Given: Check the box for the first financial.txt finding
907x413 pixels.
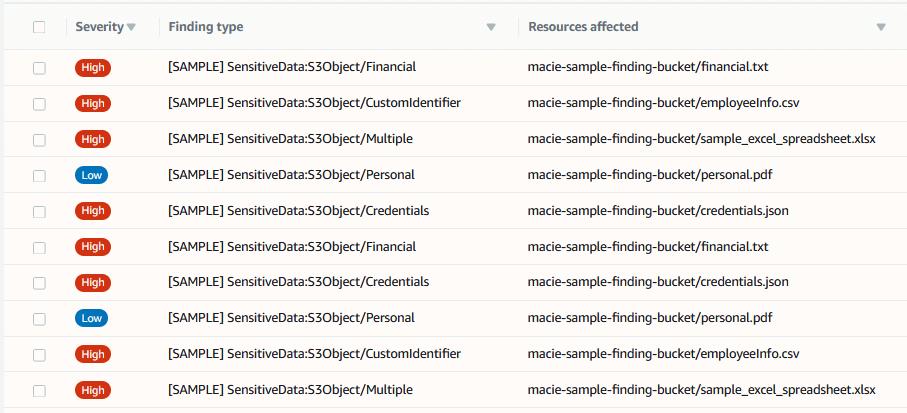Looking at the screenshot, I should [39, 67].
